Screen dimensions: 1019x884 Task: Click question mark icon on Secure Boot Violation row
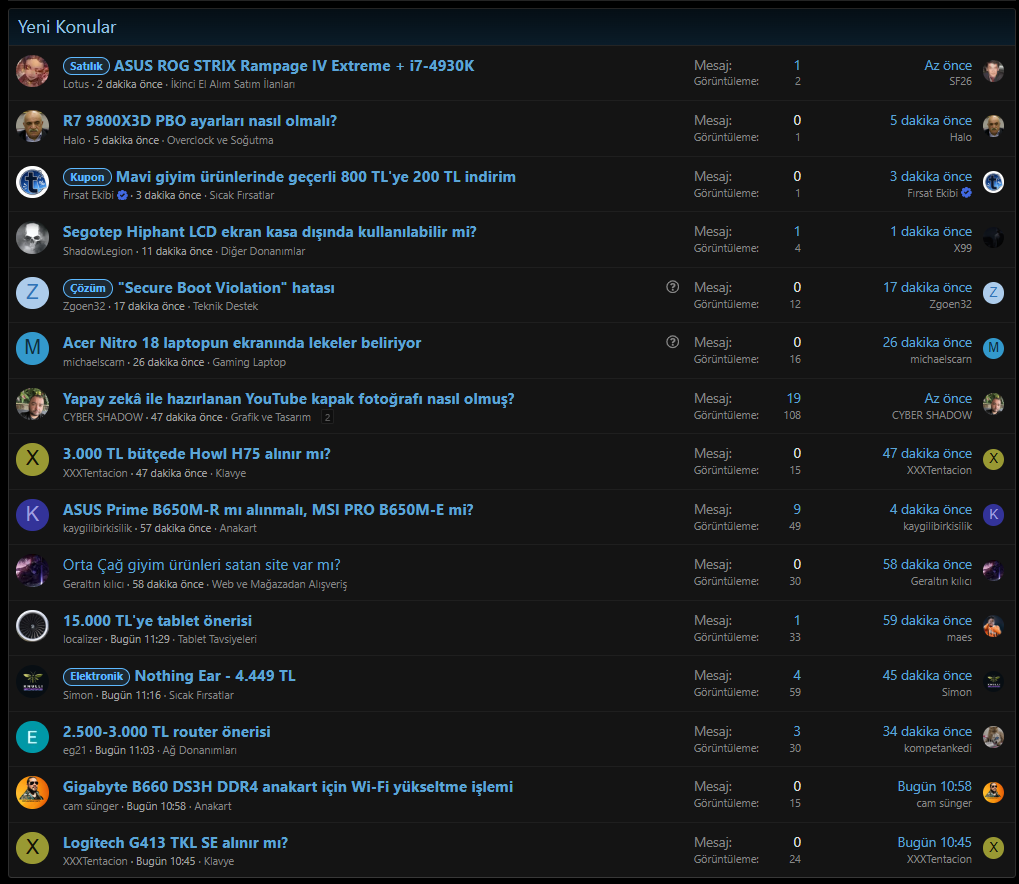(x=673, y=287)
